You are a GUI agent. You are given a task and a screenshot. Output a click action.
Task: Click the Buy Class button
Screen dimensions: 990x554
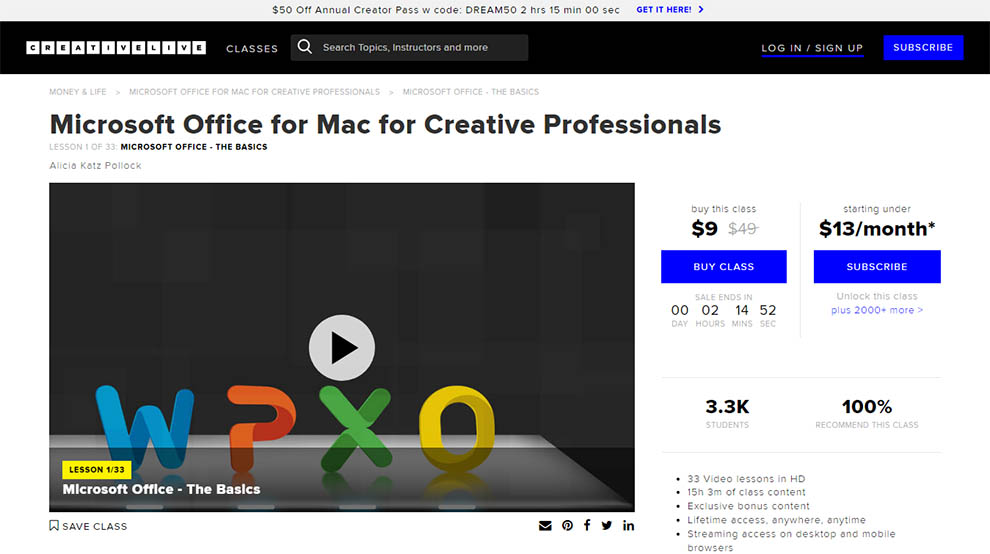pyautogui.click(x=724, y=267)
